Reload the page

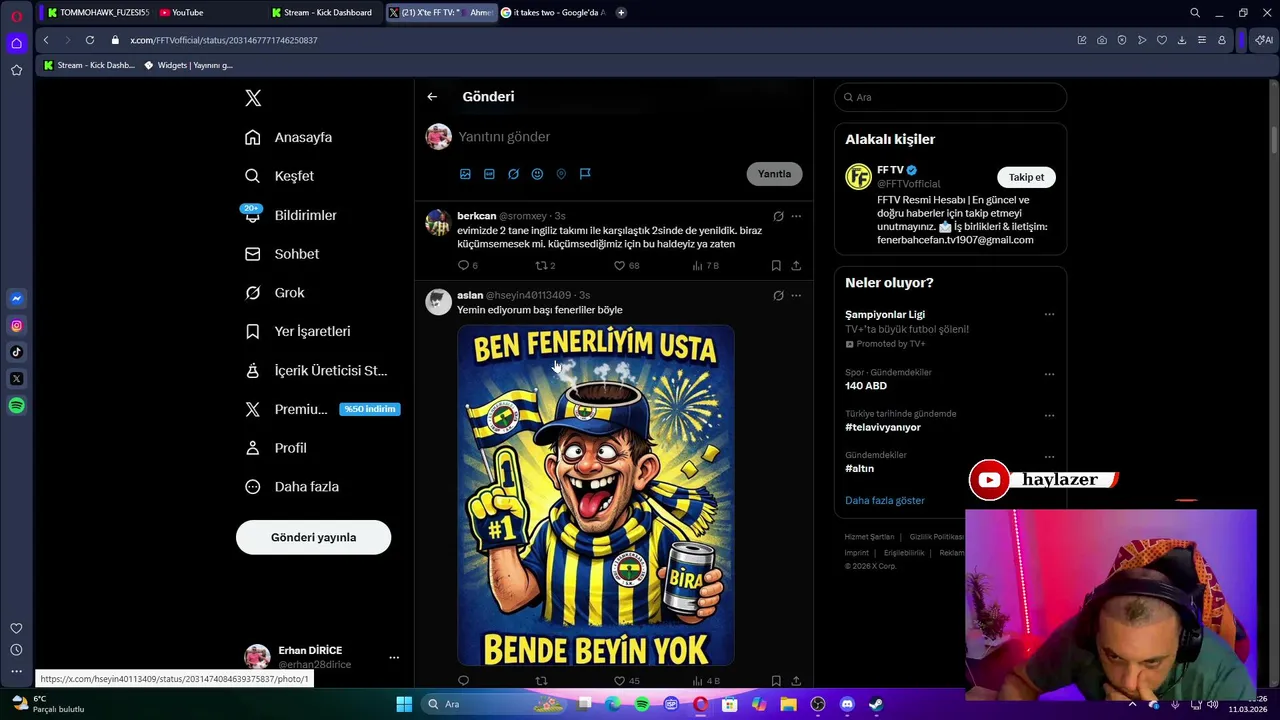pyautogui.click(x=89, y=40)
